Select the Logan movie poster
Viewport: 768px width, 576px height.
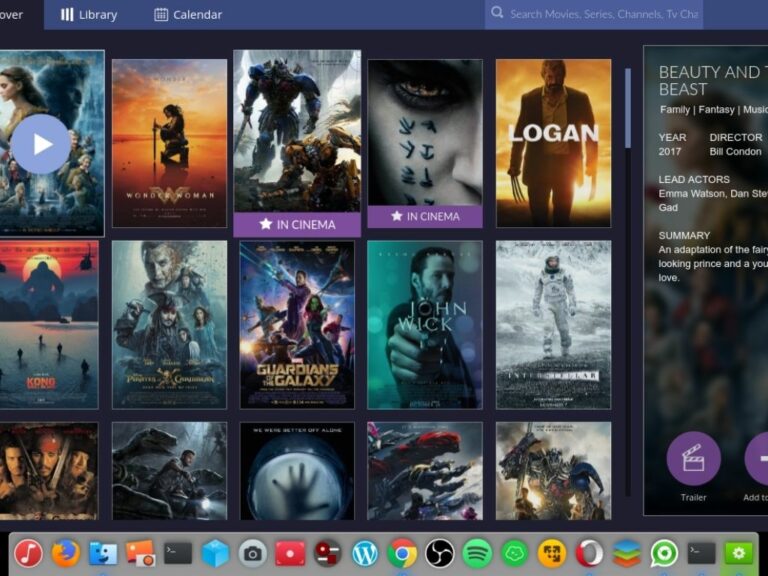pyautogui.click(x=553, y=143)
